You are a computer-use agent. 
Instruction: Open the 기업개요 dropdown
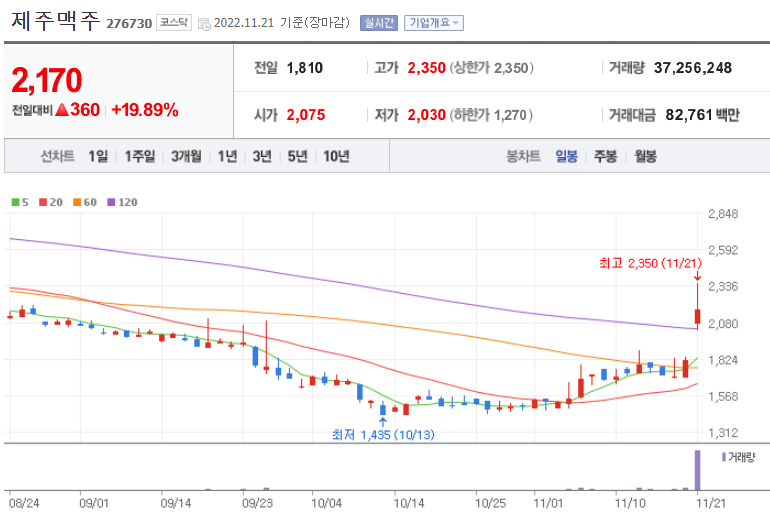tap(434, 23)
